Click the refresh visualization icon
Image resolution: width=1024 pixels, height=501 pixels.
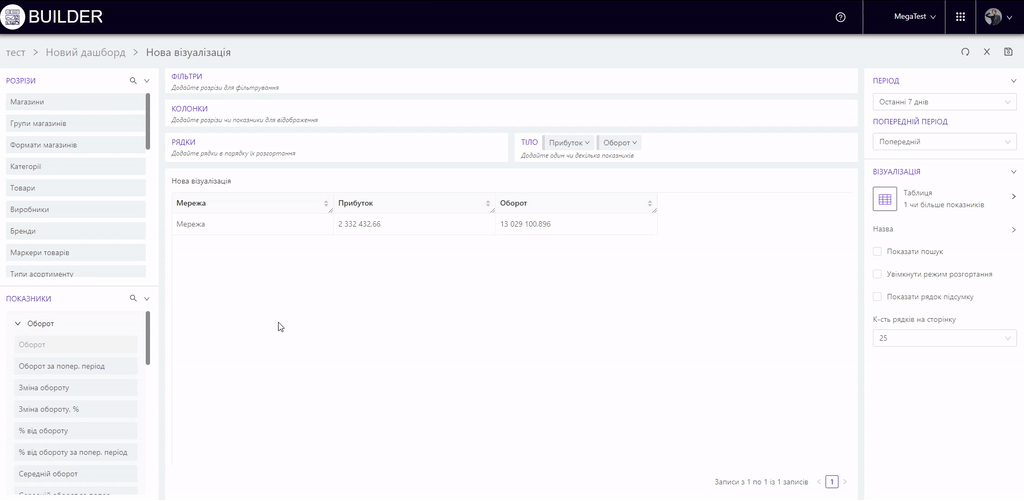[965, 52]
